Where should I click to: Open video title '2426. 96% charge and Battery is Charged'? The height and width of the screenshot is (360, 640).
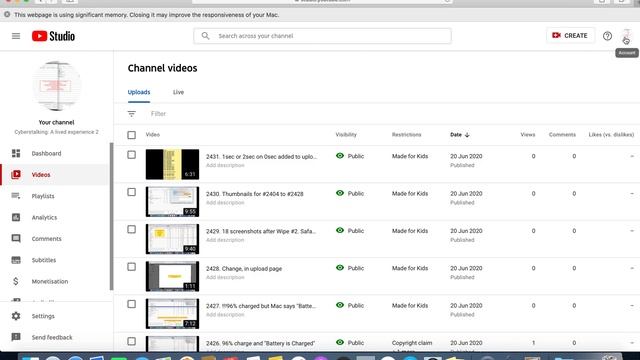(x=260, y=343)
